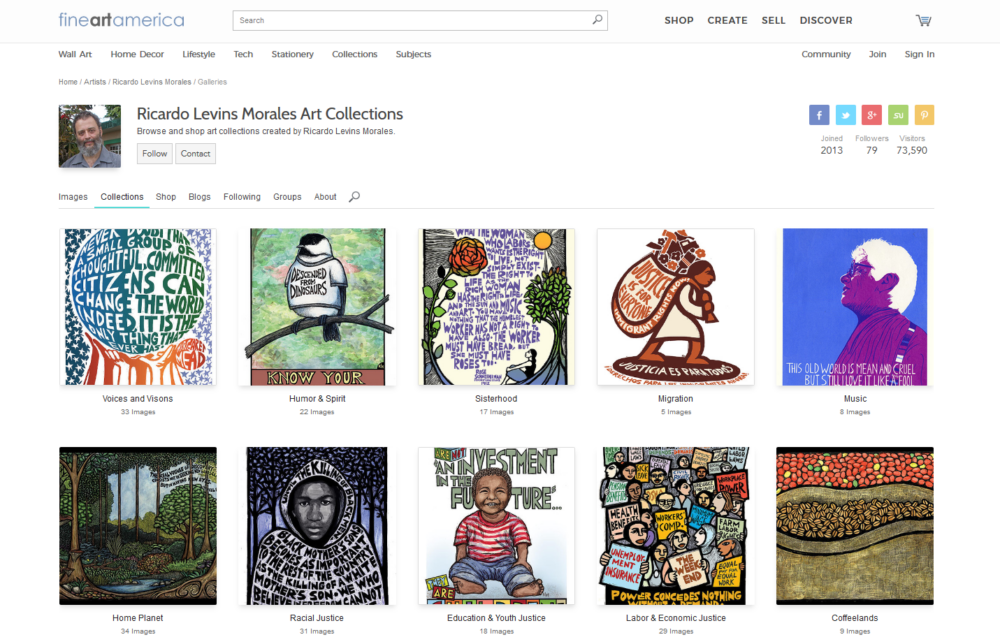1000x644 pixels.
Task: Click the Home Planet title link
Action: (138, 618)
